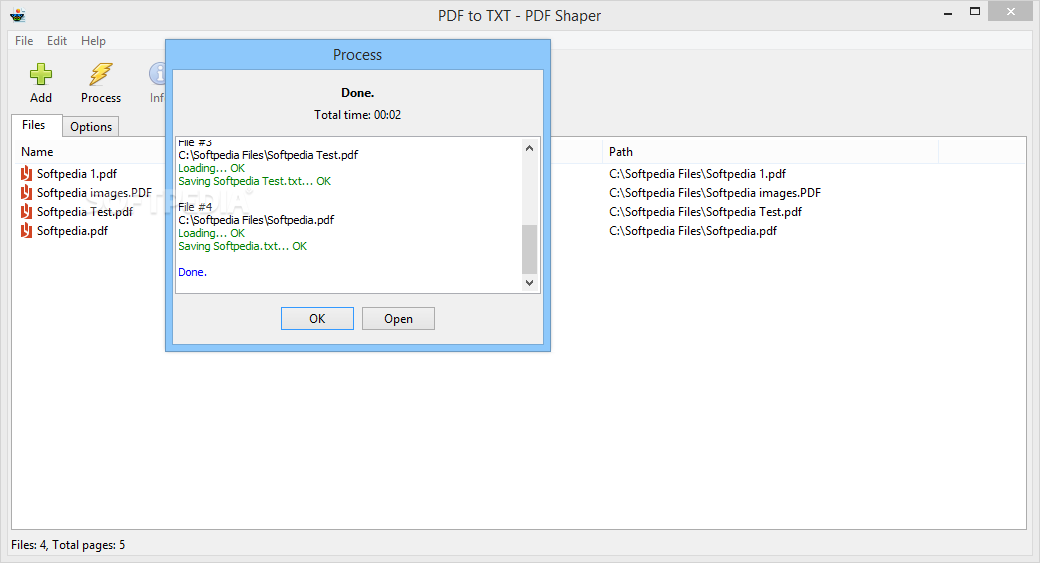The image size is (1040, 563).
Task: Click path C:\Softpedia Files\Softpedia 1.pdf in list
Action: click(x=697, y=174)
